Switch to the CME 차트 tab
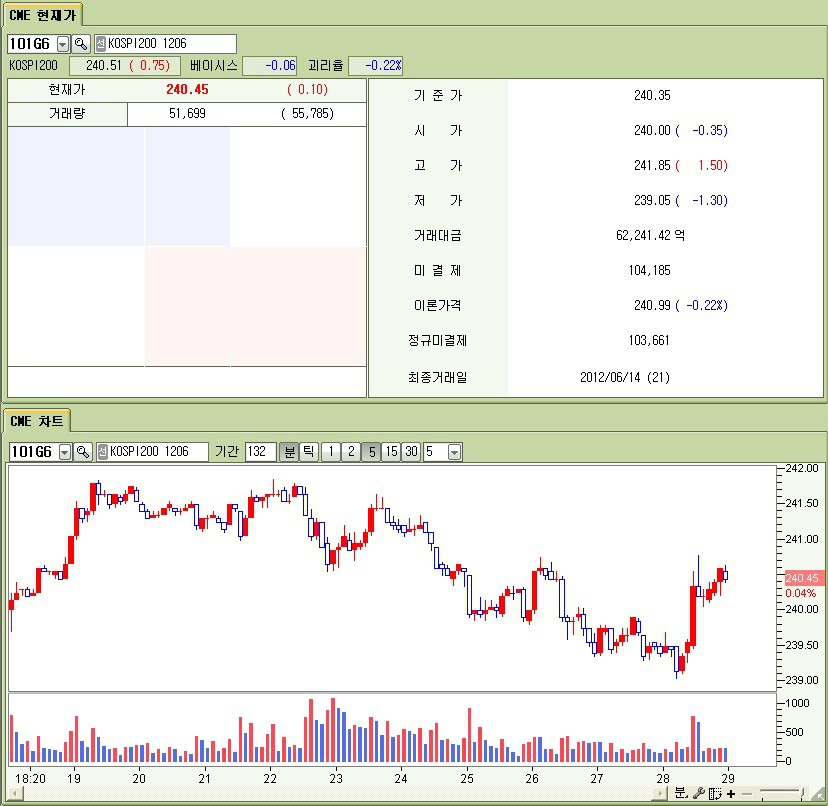Viewport: 828px width, 806px height. coord(36,421)
